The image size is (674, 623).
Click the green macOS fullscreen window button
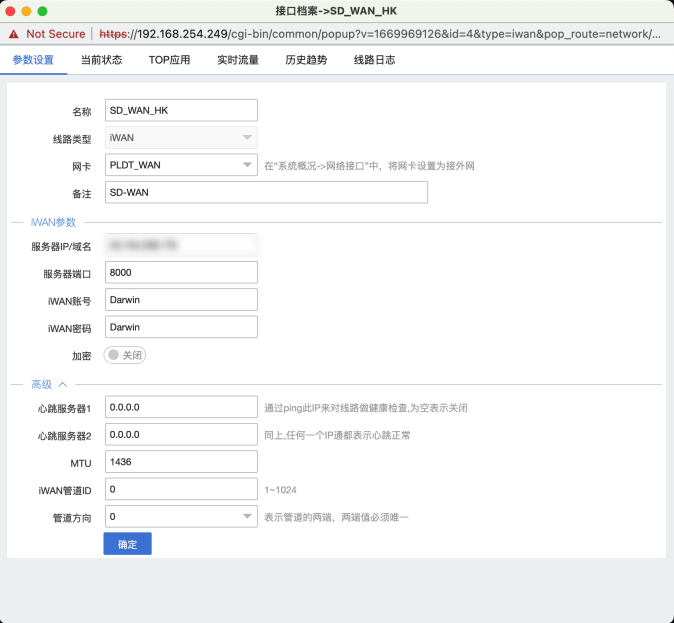click(x=42, y=11)
